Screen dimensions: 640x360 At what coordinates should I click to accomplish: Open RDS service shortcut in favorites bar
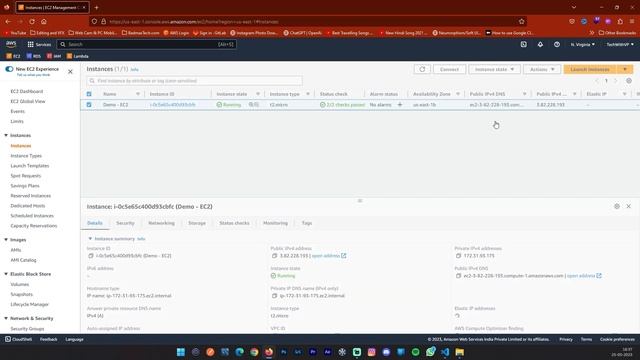click(x=33, y=56)
